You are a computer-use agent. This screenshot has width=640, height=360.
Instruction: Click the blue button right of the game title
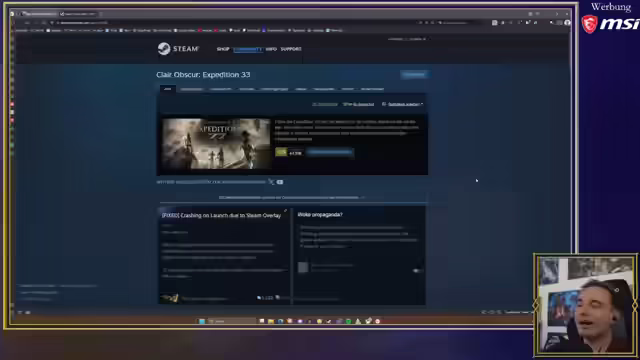[x=414, y=74]
